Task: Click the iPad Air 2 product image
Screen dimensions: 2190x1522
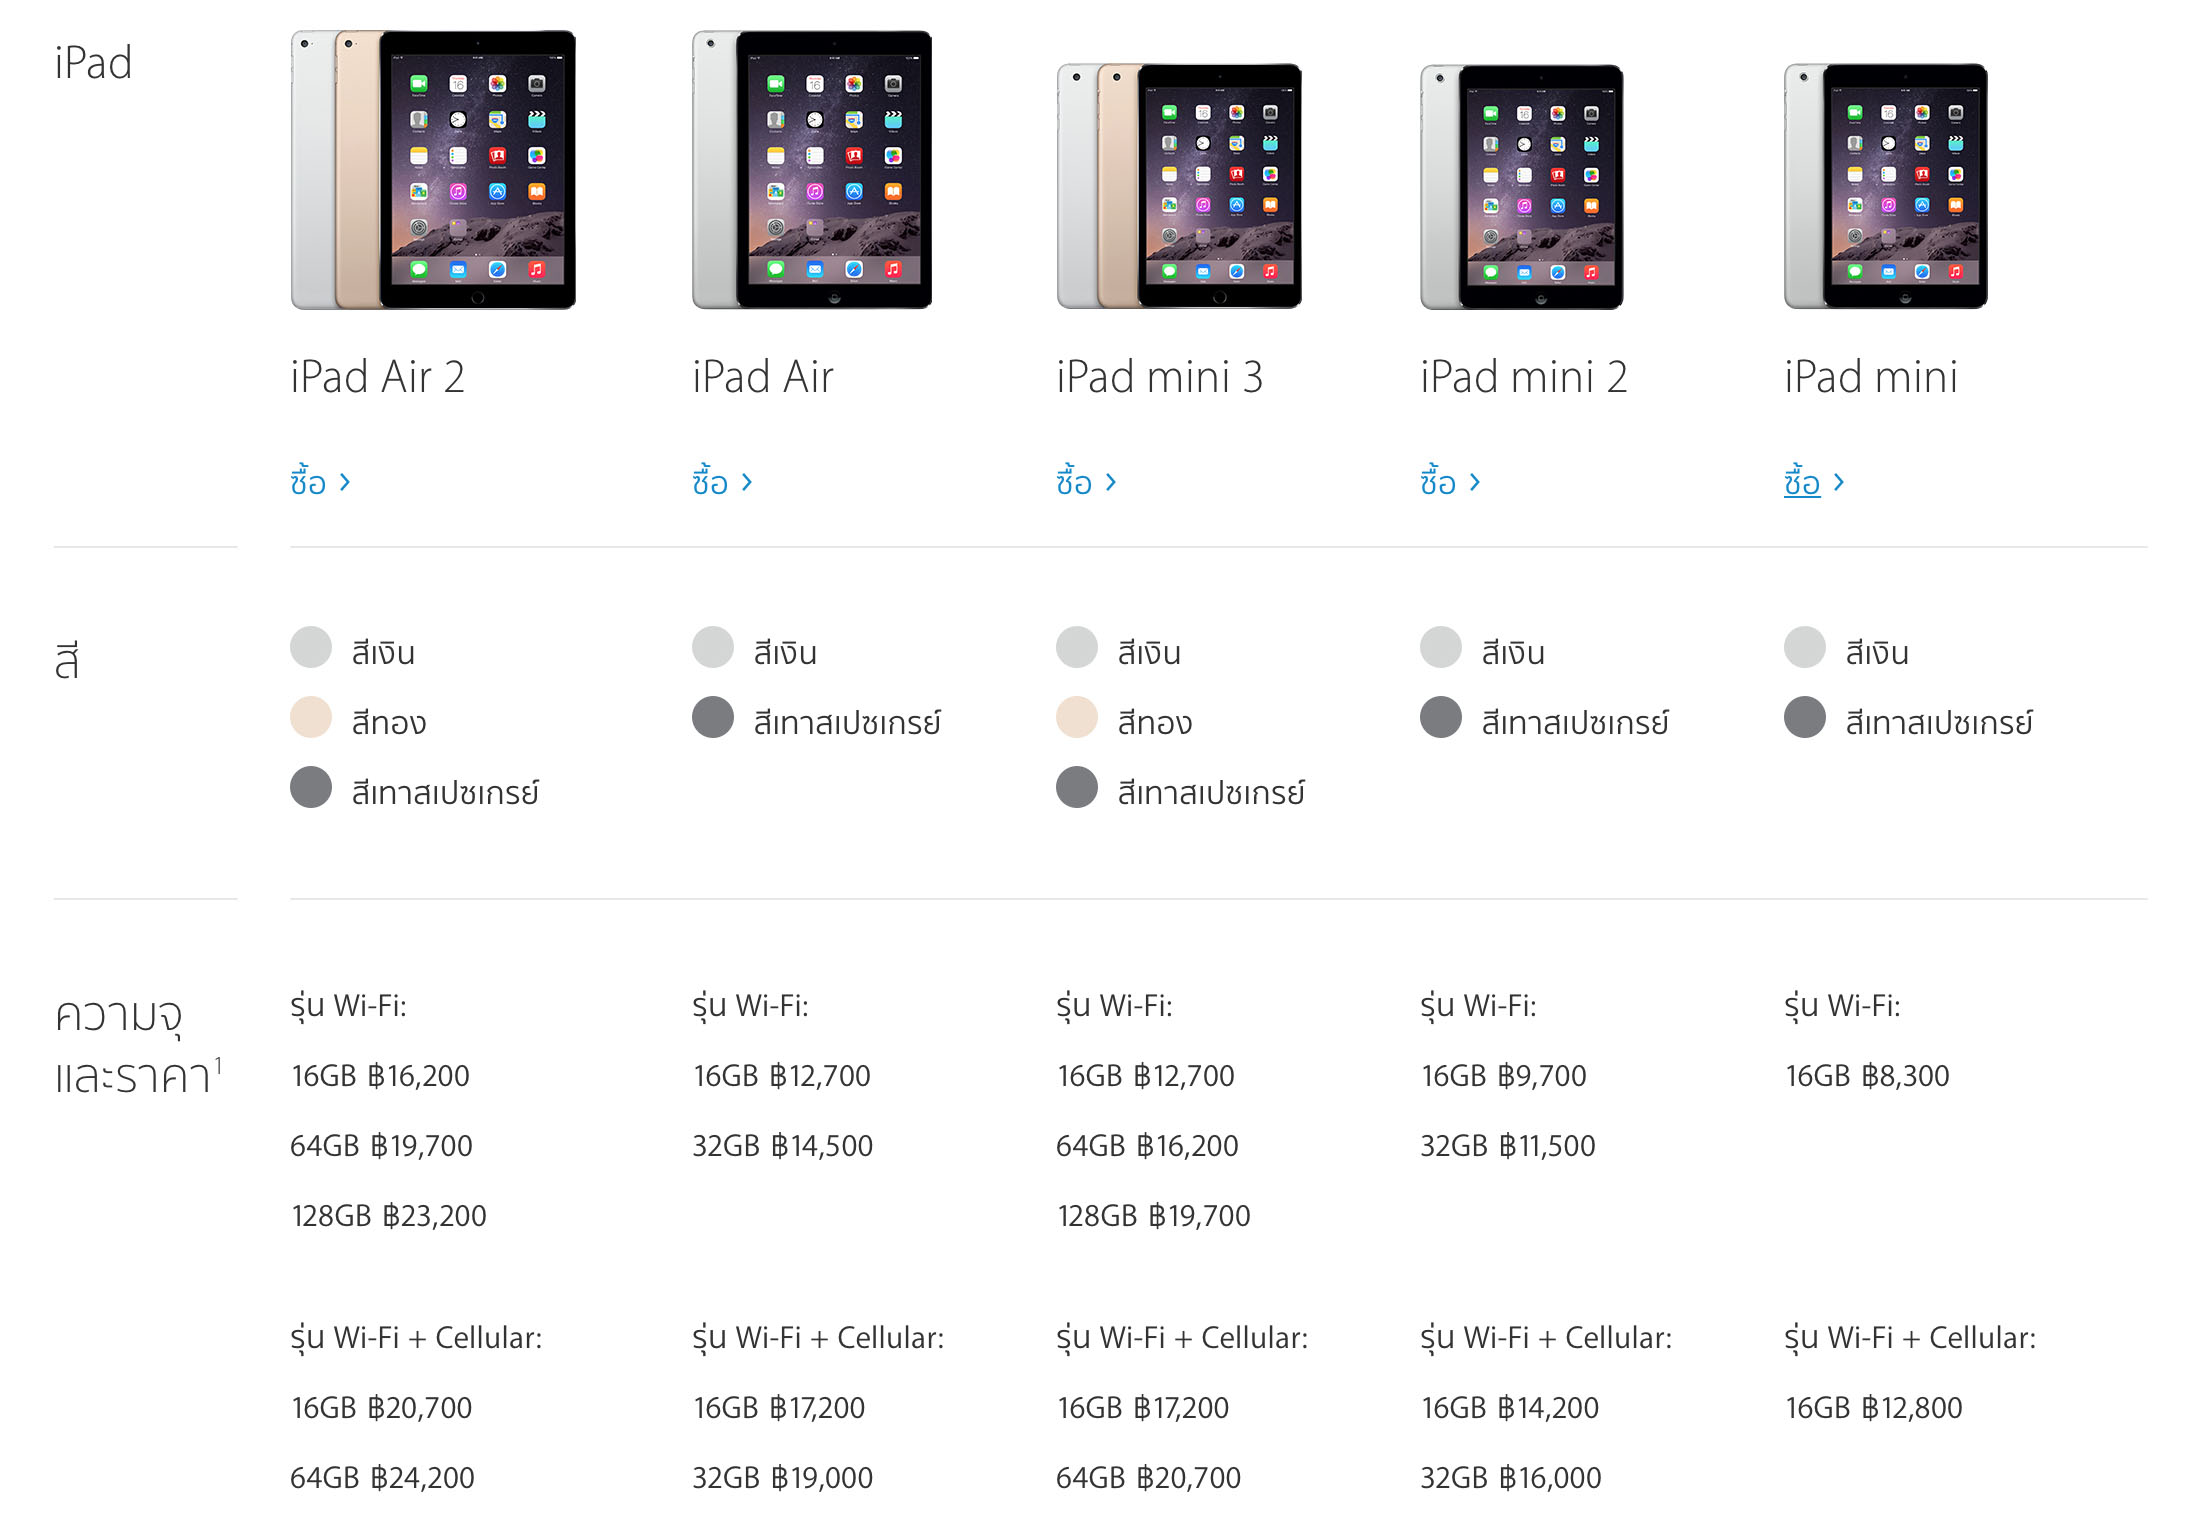Action: [433, 170]
